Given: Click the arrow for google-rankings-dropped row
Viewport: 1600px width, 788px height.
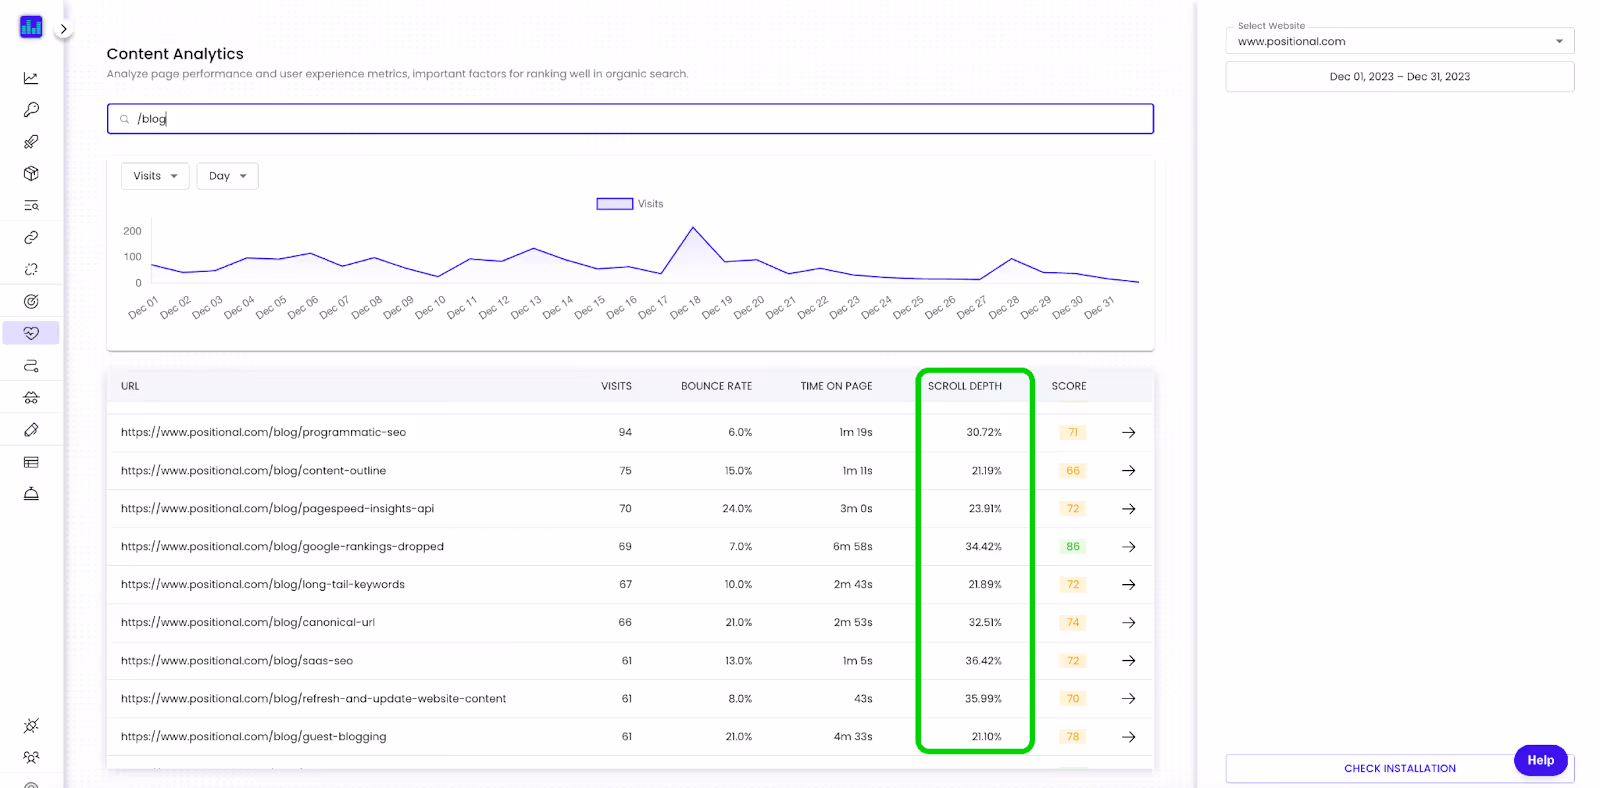Looking at the screenshot, I should (x=1128, y=547).
